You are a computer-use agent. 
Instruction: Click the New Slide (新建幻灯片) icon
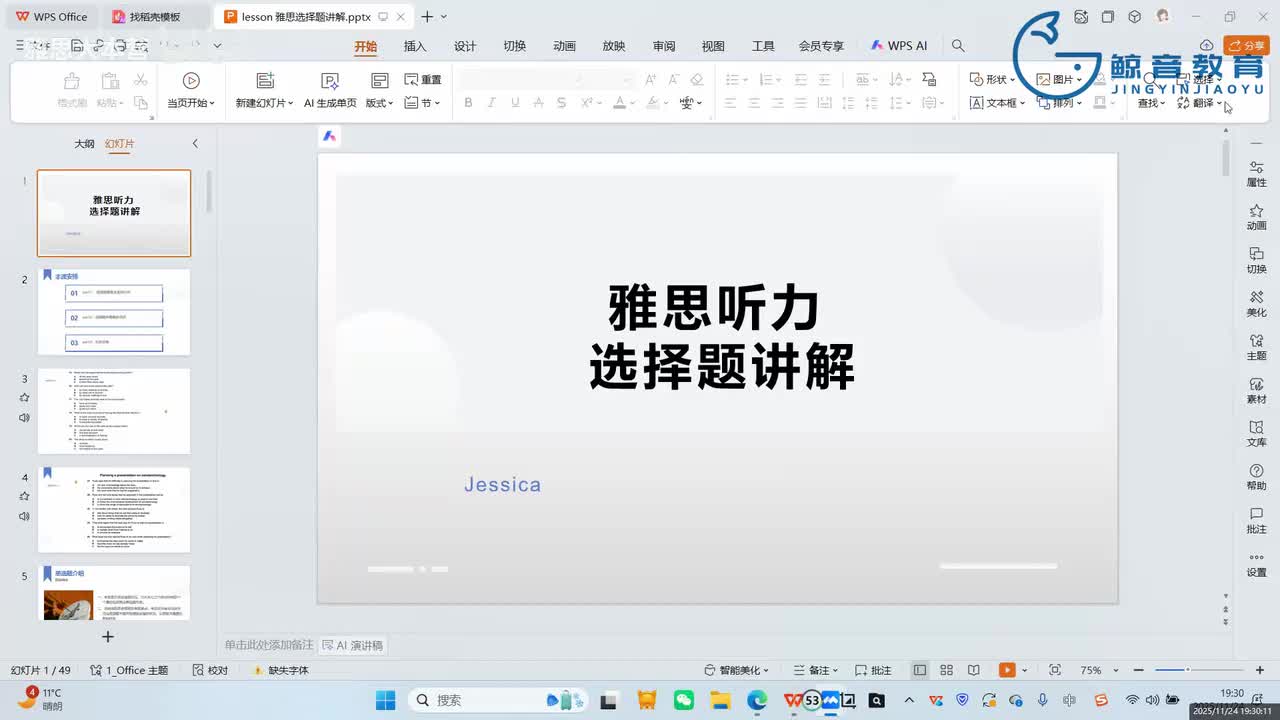(265, 81)
